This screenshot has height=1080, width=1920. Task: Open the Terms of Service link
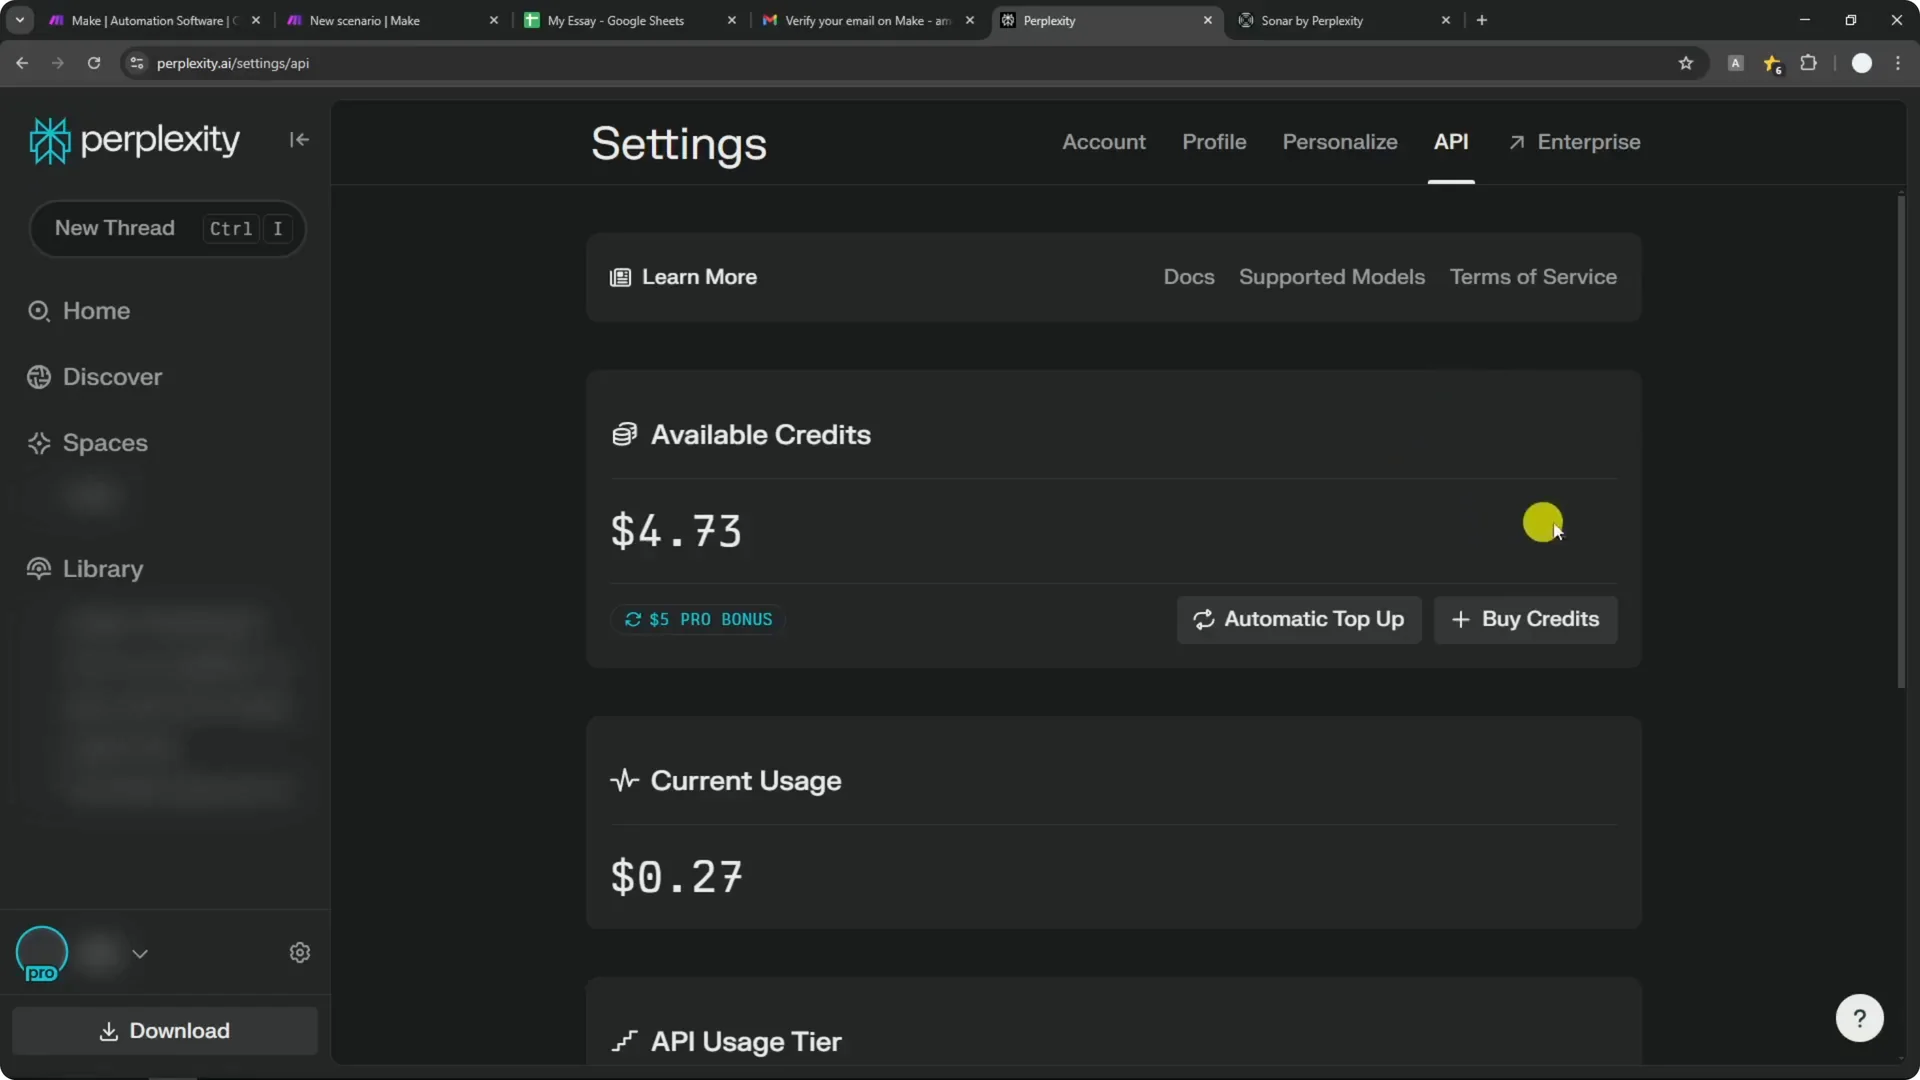click(x=1534, y=277)
